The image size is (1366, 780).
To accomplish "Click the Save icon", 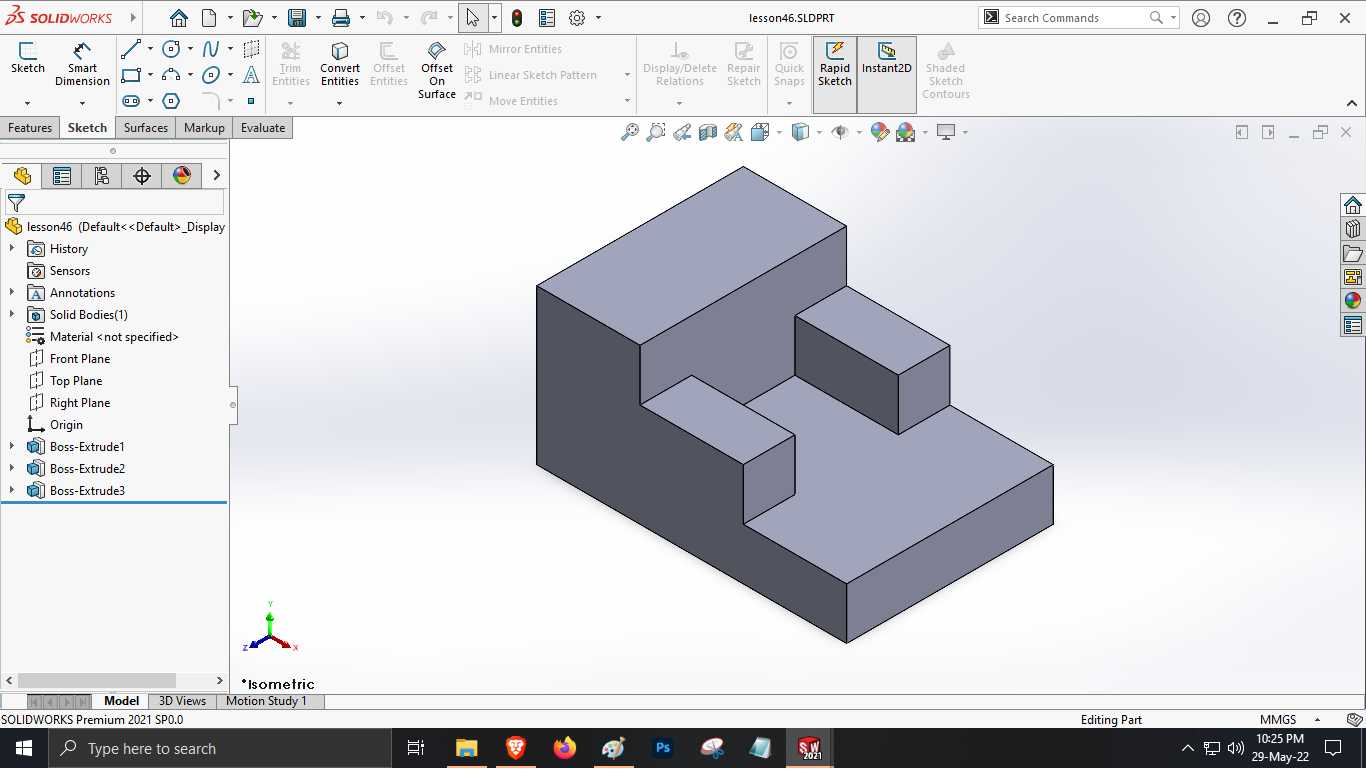I will (297, 18).
